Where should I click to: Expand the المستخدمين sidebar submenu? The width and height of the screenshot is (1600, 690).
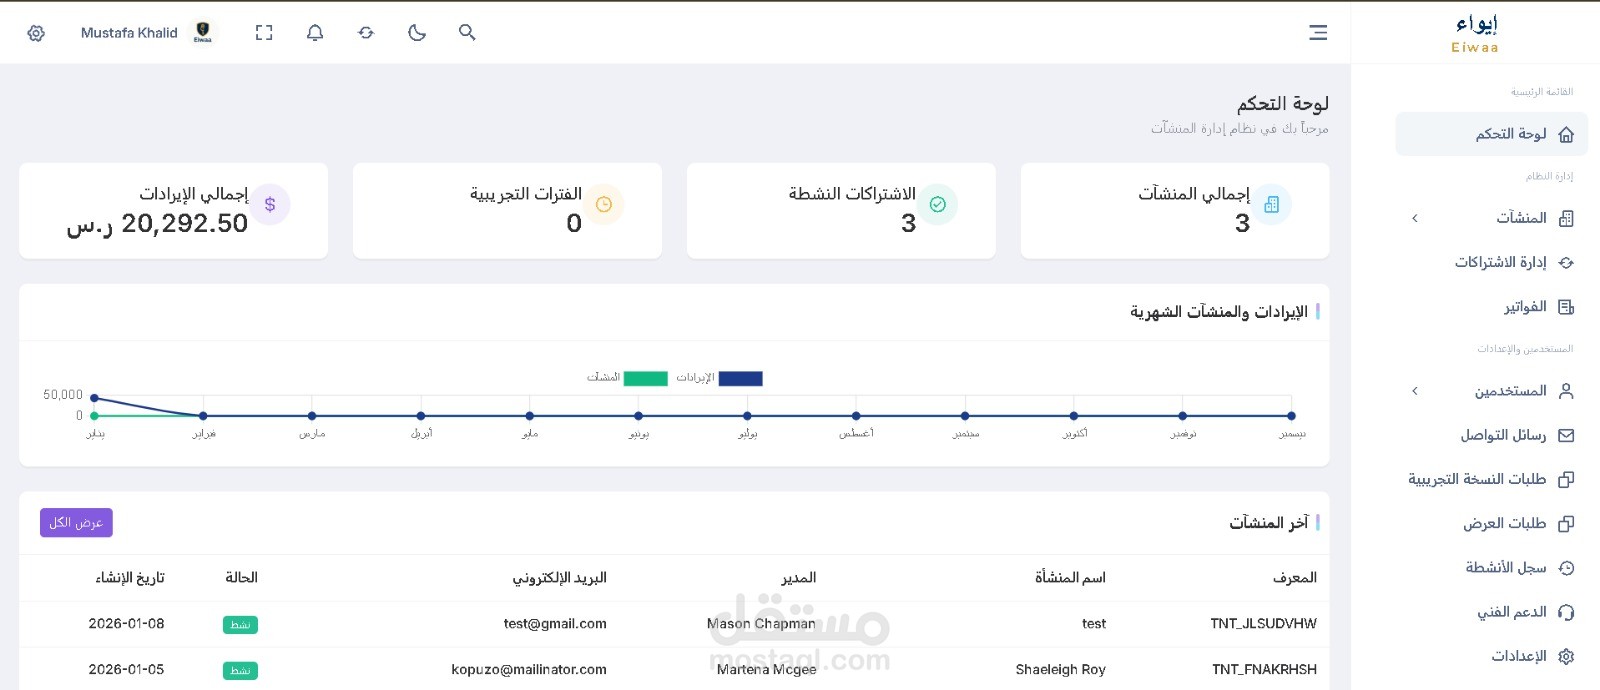1414,391
